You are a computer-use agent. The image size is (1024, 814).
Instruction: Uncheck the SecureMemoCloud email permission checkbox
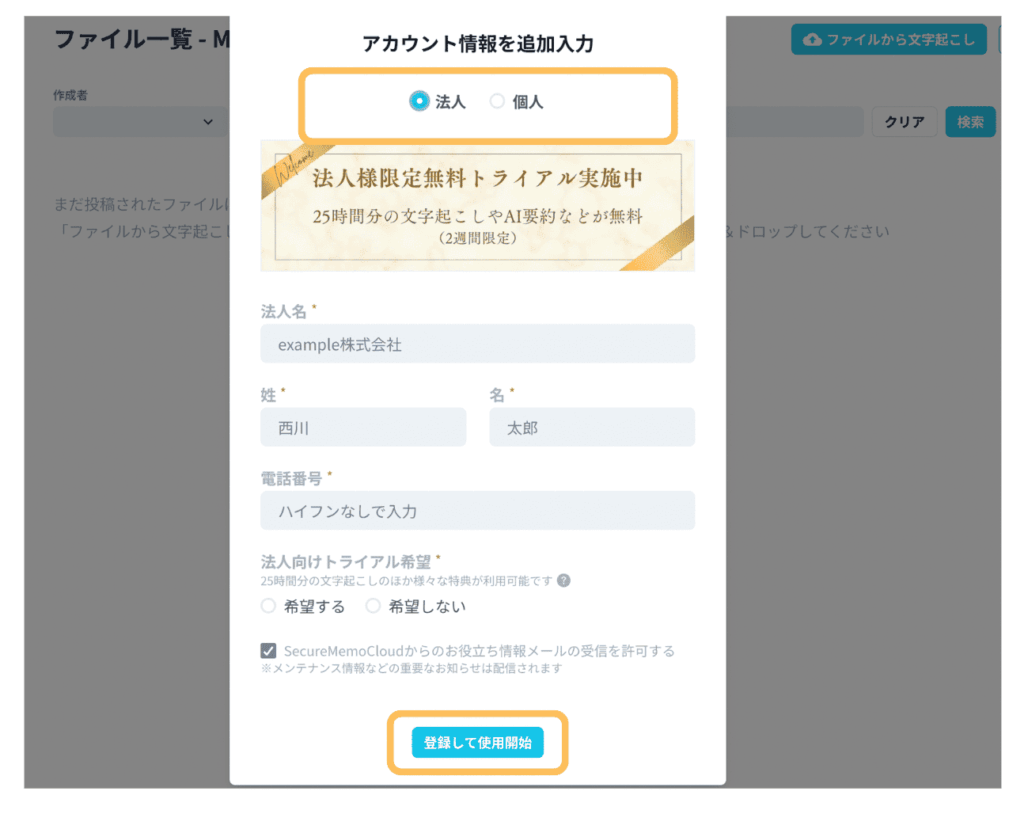point(268,650)
